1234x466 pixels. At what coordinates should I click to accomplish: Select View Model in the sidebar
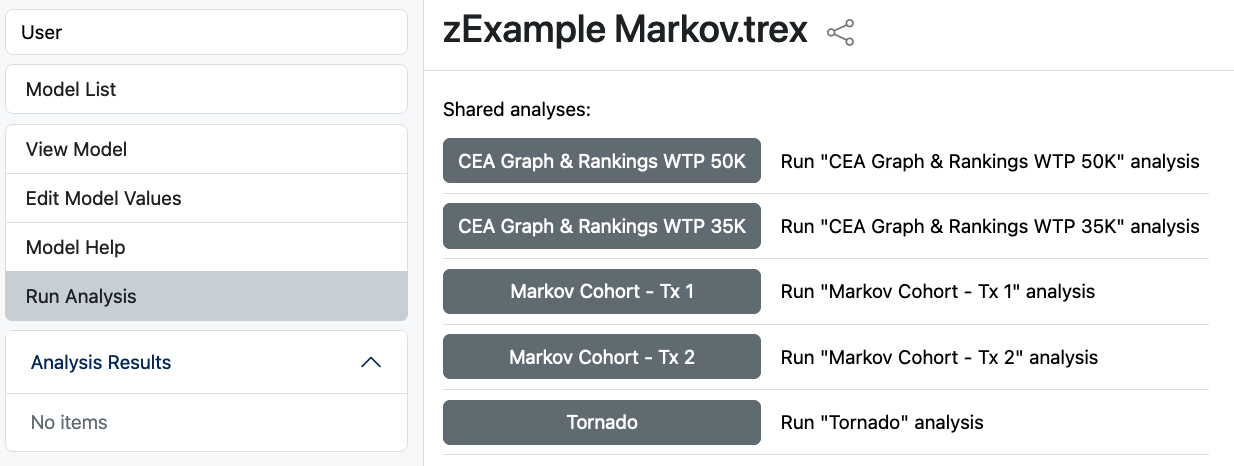pos(207,149)
